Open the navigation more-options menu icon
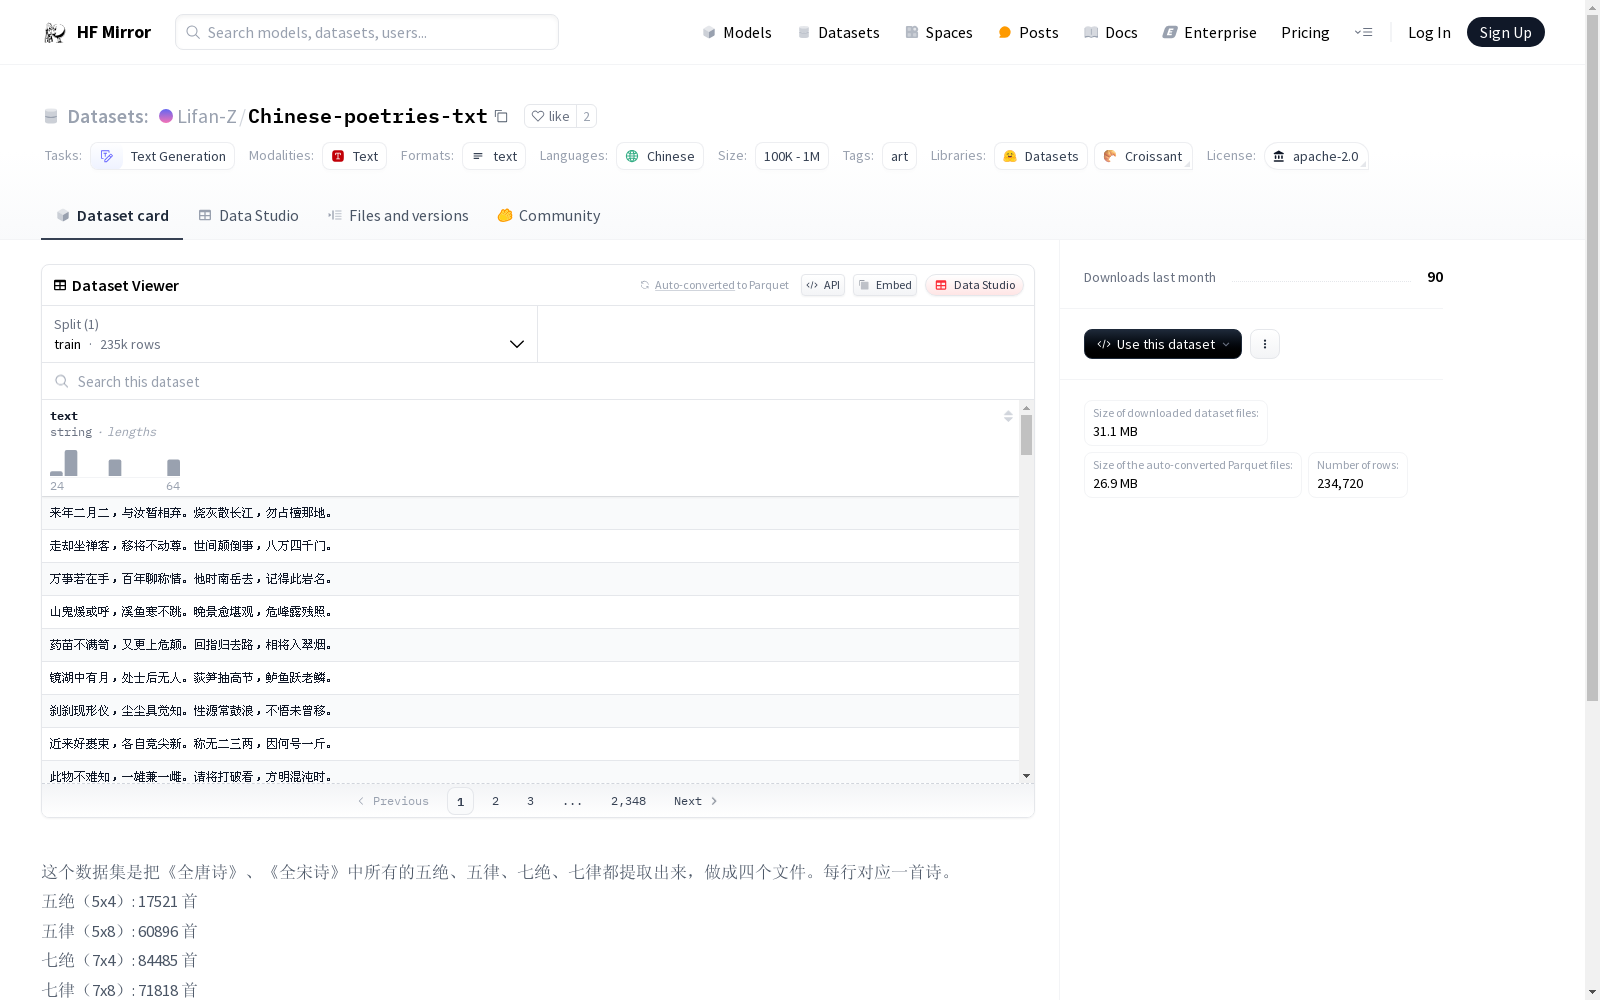 pyautogui.click(x=1363, y=32)
